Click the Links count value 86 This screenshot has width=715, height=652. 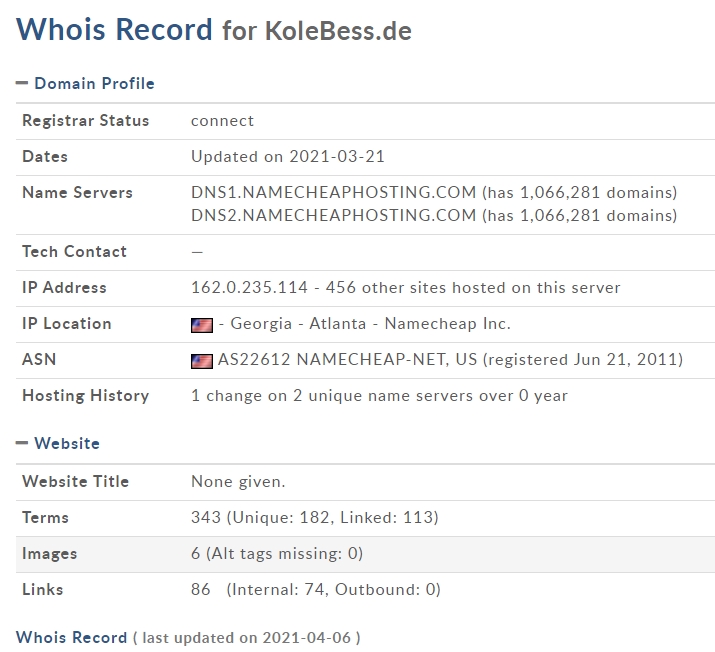pos(201,589)
